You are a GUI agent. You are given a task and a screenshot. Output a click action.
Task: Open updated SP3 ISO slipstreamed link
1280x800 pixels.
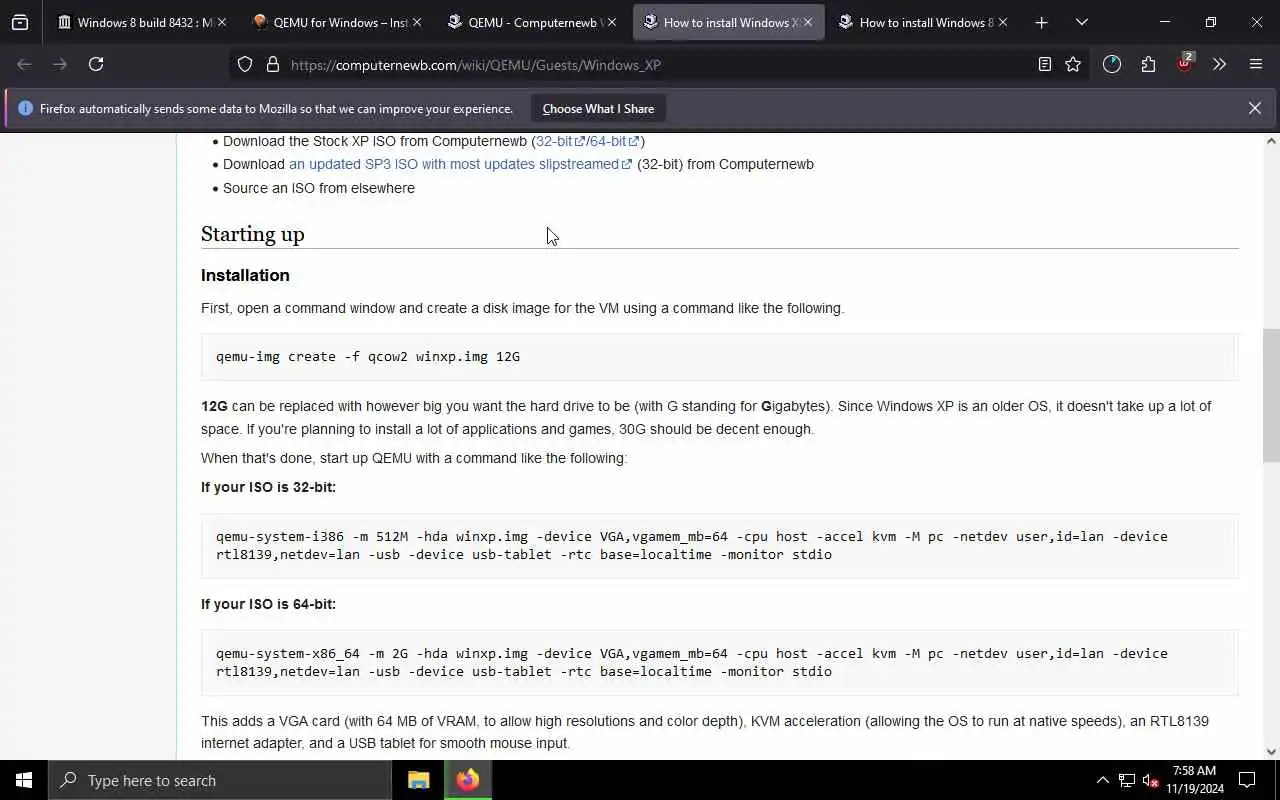(x=460, y=164)
